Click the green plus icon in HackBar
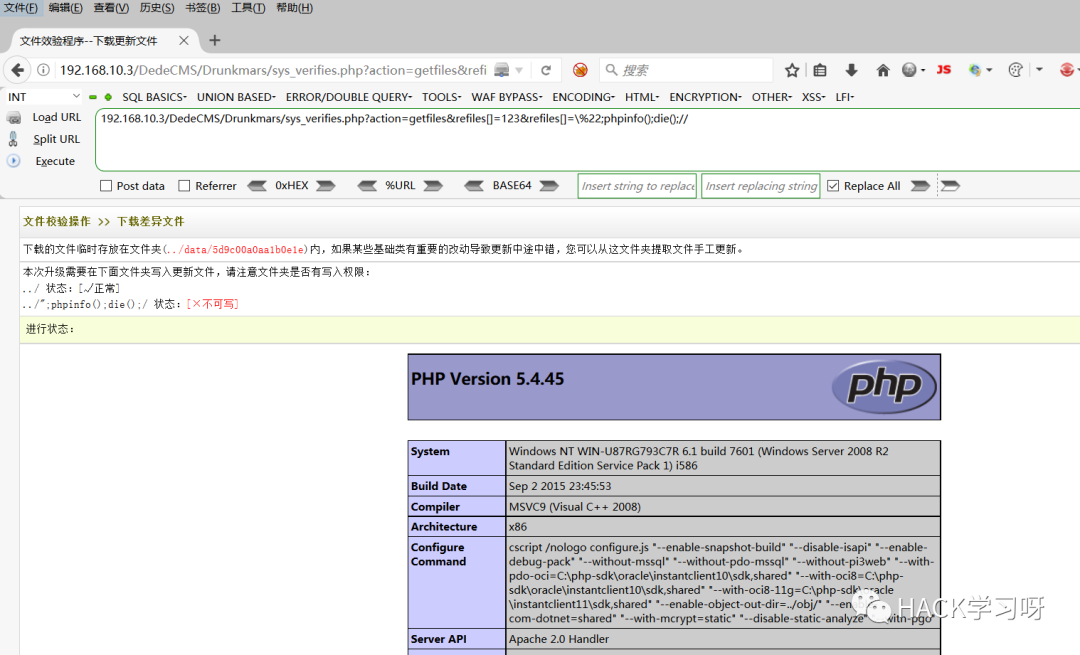 click(x=108, y=97)
